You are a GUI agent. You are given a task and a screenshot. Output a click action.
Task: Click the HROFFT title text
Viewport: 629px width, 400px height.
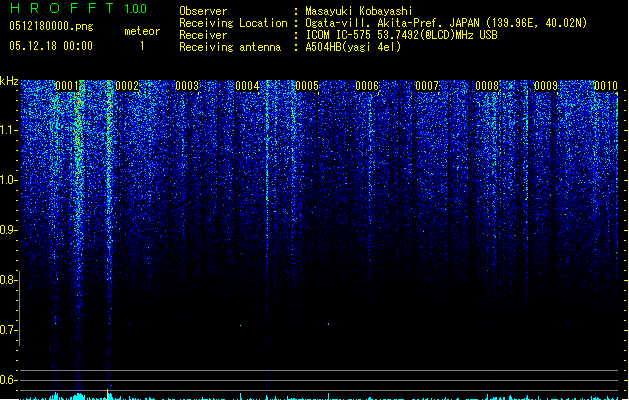pos(62,8)
